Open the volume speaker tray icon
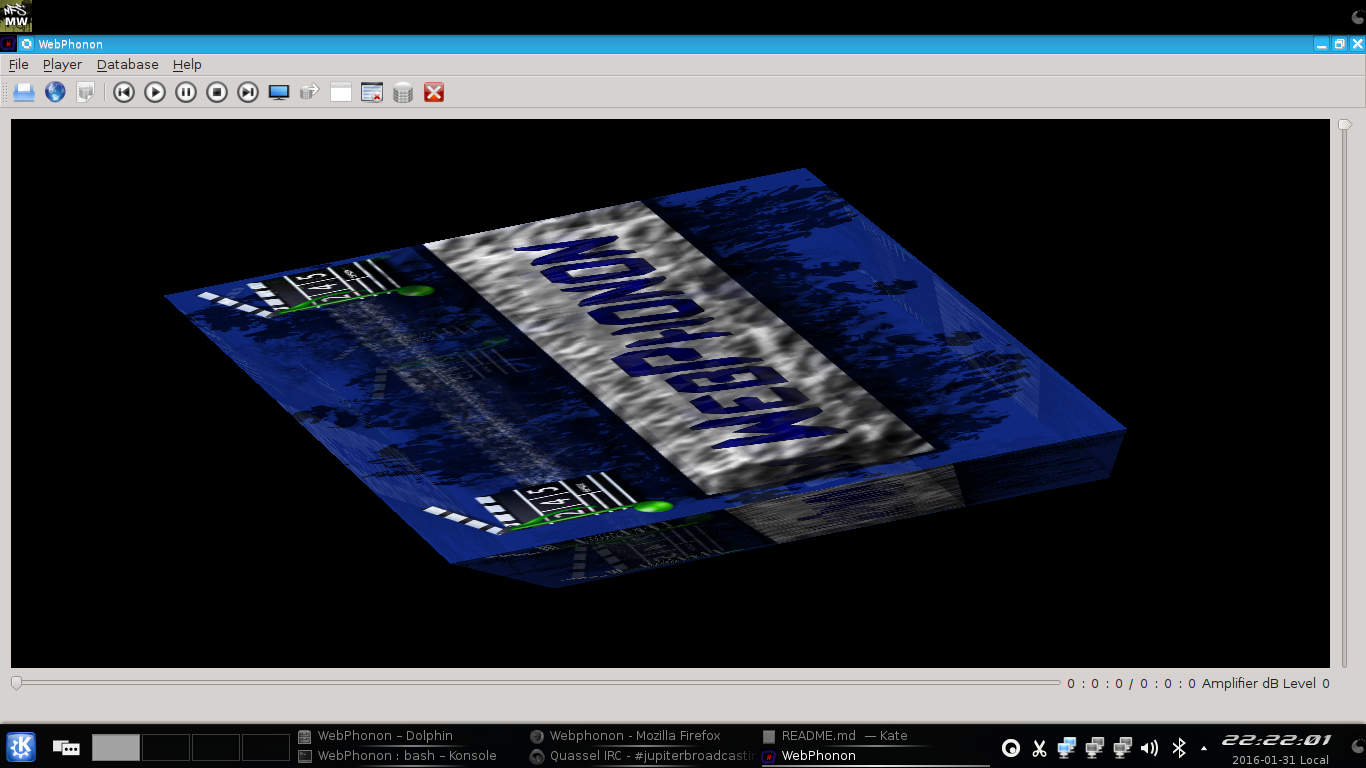The width and height of the screenshot is (1366, 768). pos(1150,747)
